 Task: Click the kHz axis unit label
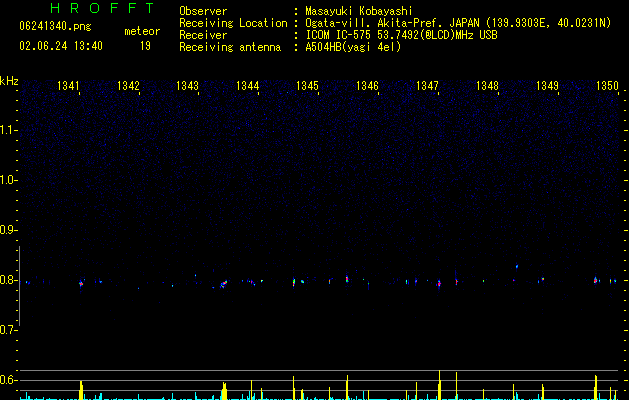(x=9, y=81)
